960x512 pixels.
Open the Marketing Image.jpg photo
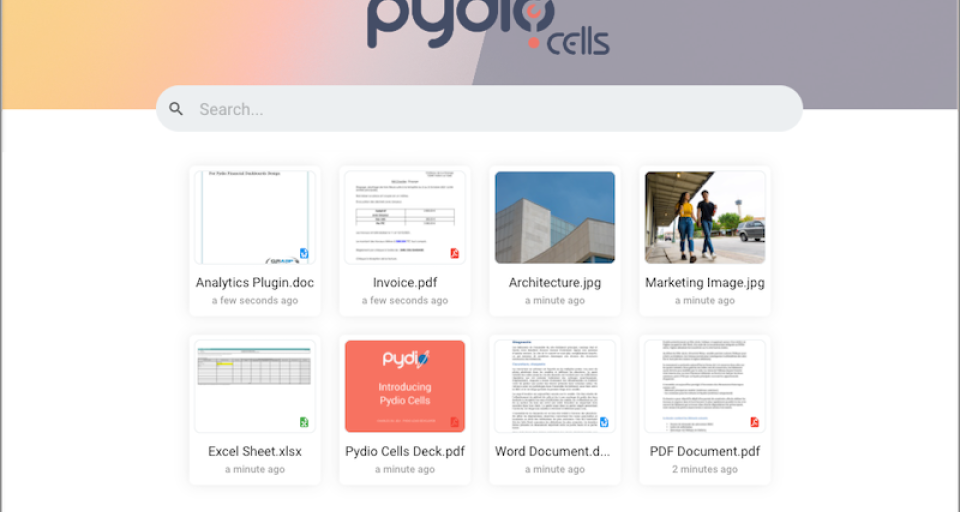705,217
